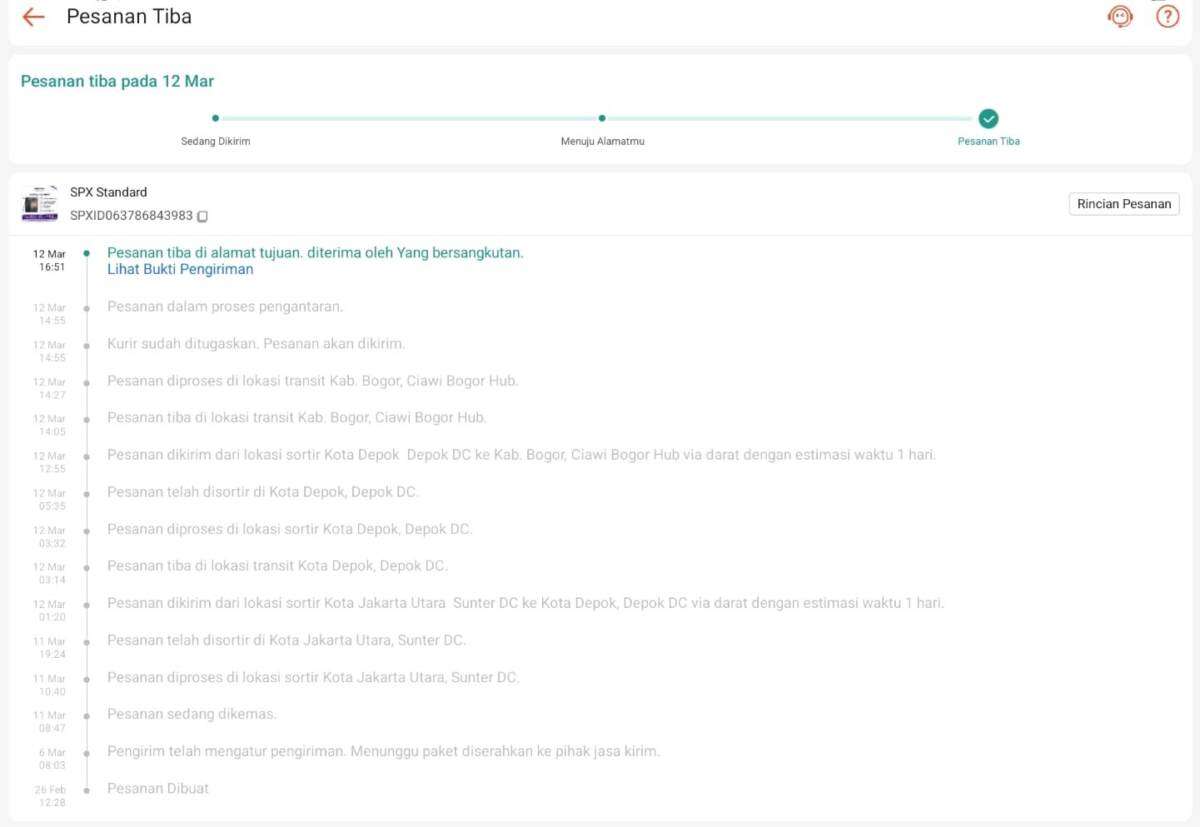
Task: Click the Pesanan tiba pada 12 Mar heading
Action: point(117,81)
